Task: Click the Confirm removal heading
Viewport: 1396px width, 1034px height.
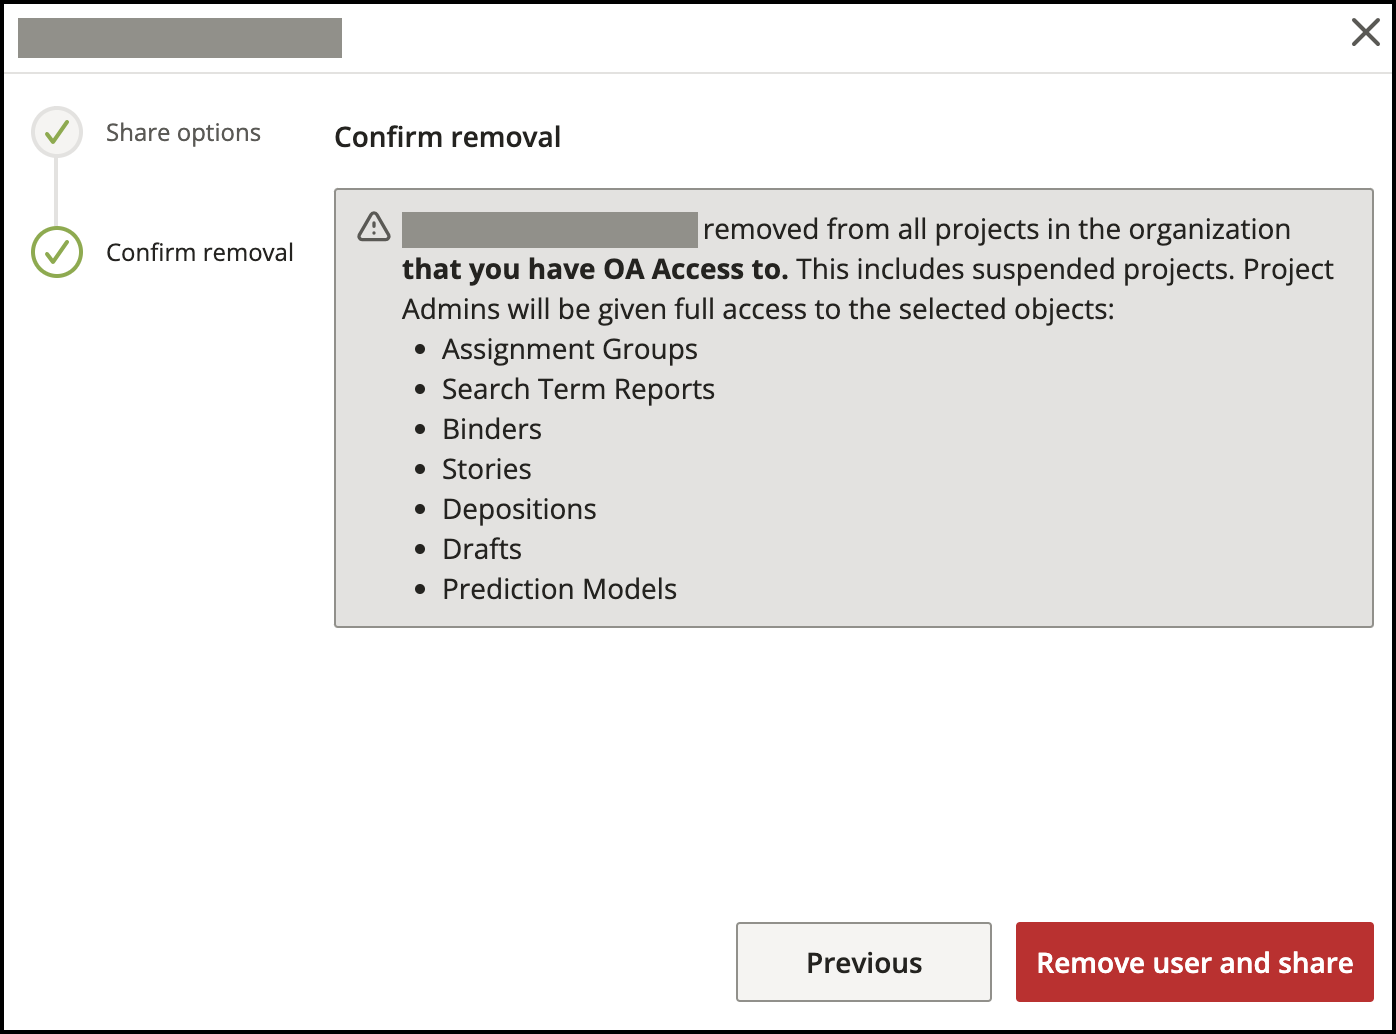Action: [x=447, y=137]
